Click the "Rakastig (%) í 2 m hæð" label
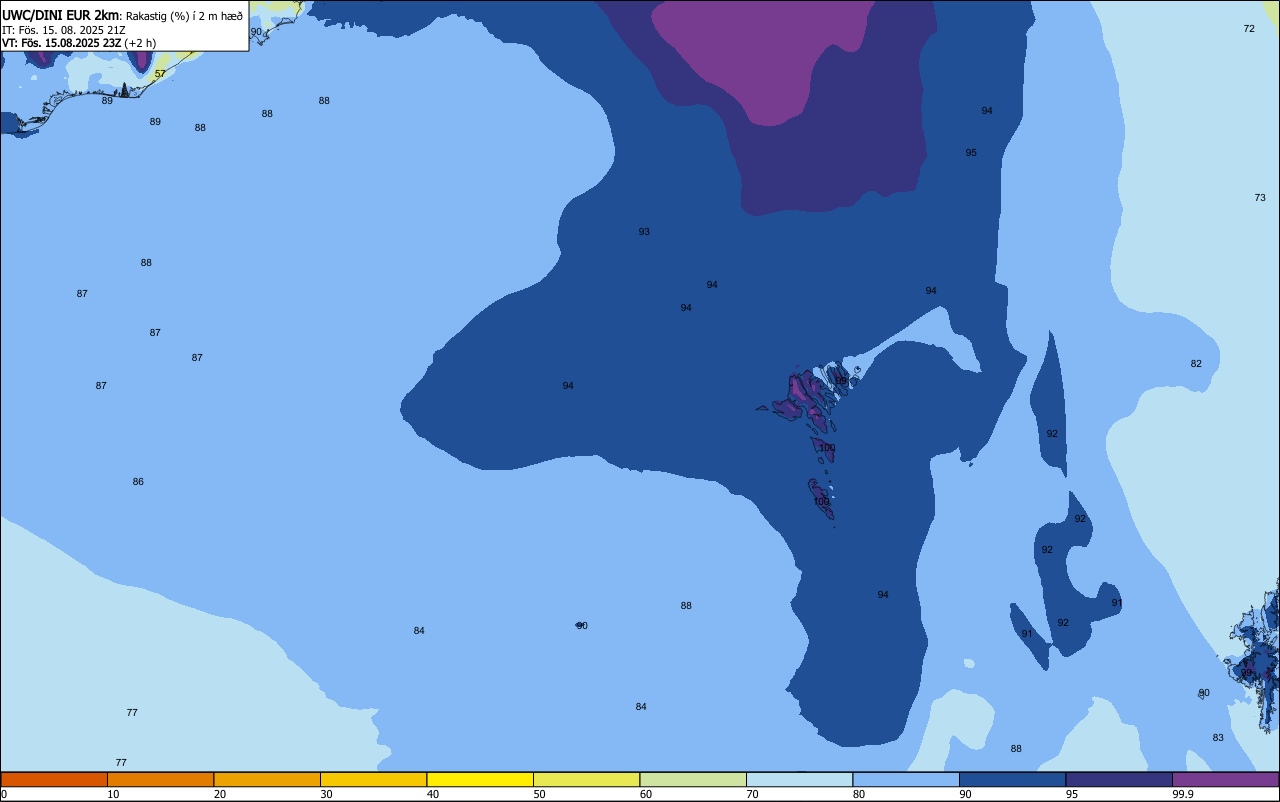 pyautogui.click(x=184, y=16)
